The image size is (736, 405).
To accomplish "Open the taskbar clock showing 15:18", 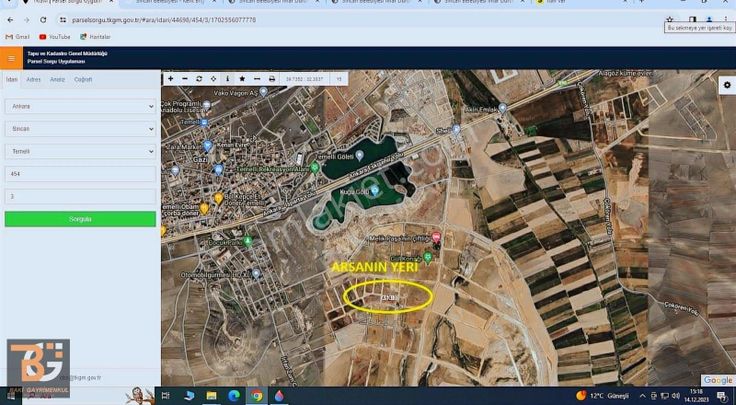I will click(x=697, y=396).
